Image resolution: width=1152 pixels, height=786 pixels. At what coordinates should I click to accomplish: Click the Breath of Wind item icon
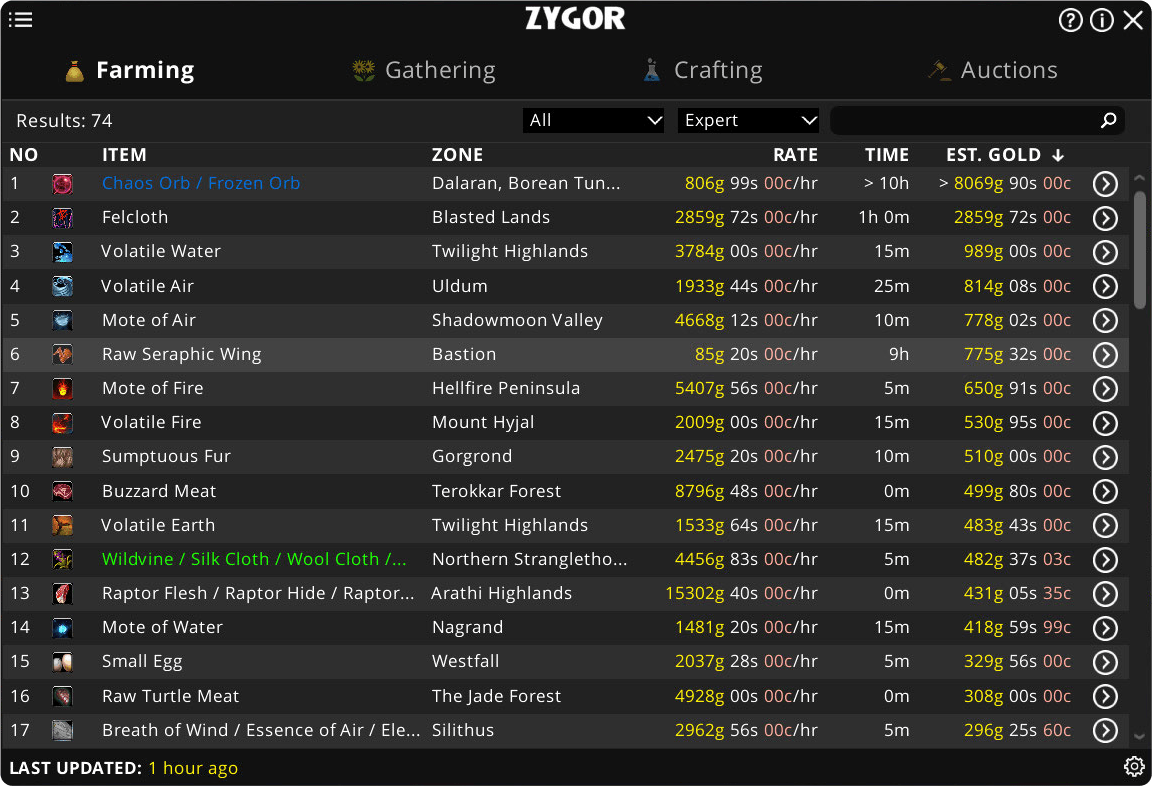pyautogui.click(x=62, y=730)
